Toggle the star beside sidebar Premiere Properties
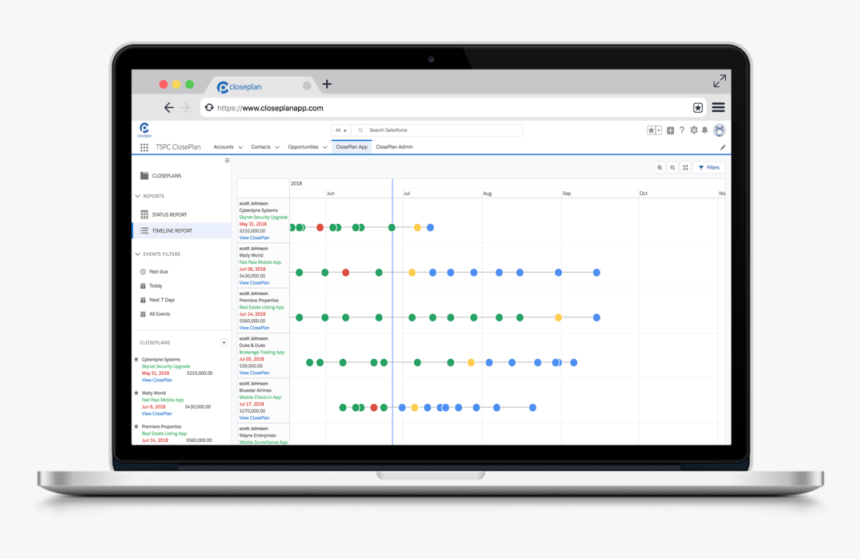The height and width of the screenshot is (559, 860). tap(137, 426)
